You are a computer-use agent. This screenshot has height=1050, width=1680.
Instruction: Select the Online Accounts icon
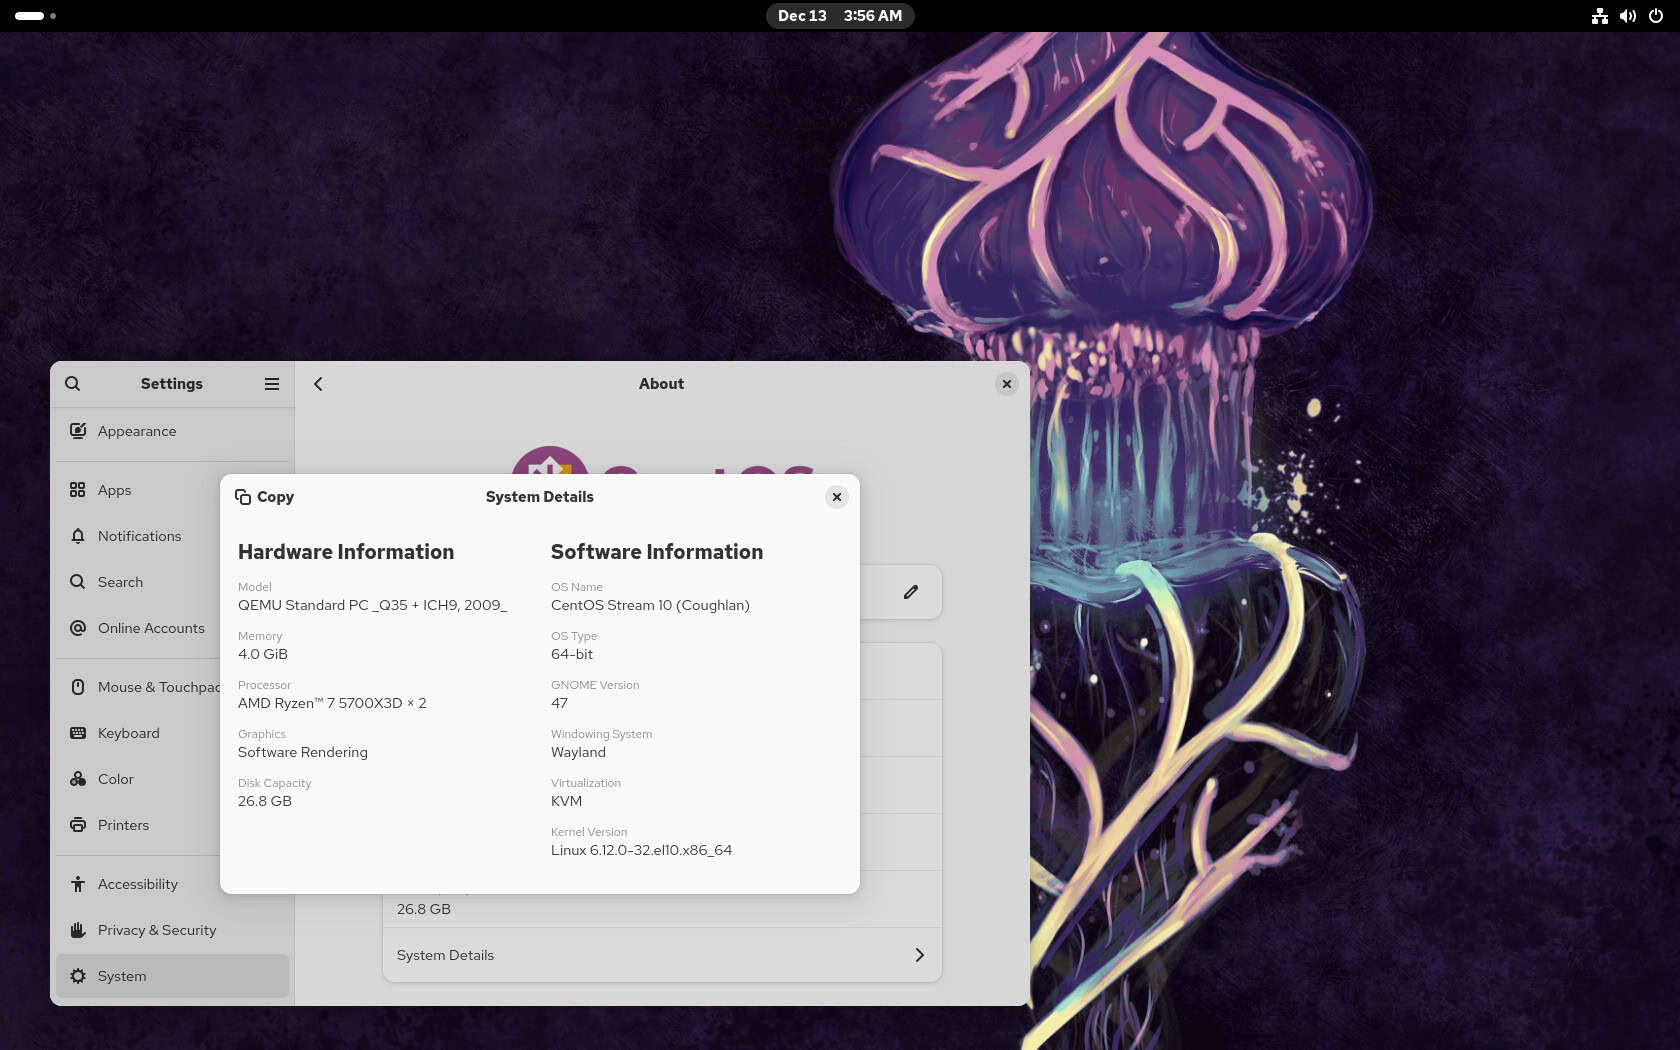(78, 628)
